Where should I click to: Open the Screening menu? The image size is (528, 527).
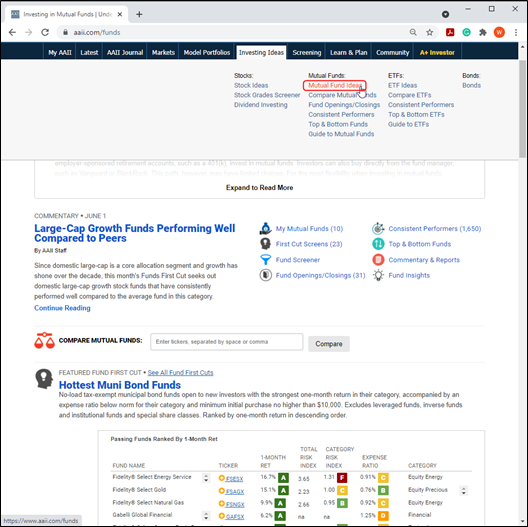tap(307, 53)
